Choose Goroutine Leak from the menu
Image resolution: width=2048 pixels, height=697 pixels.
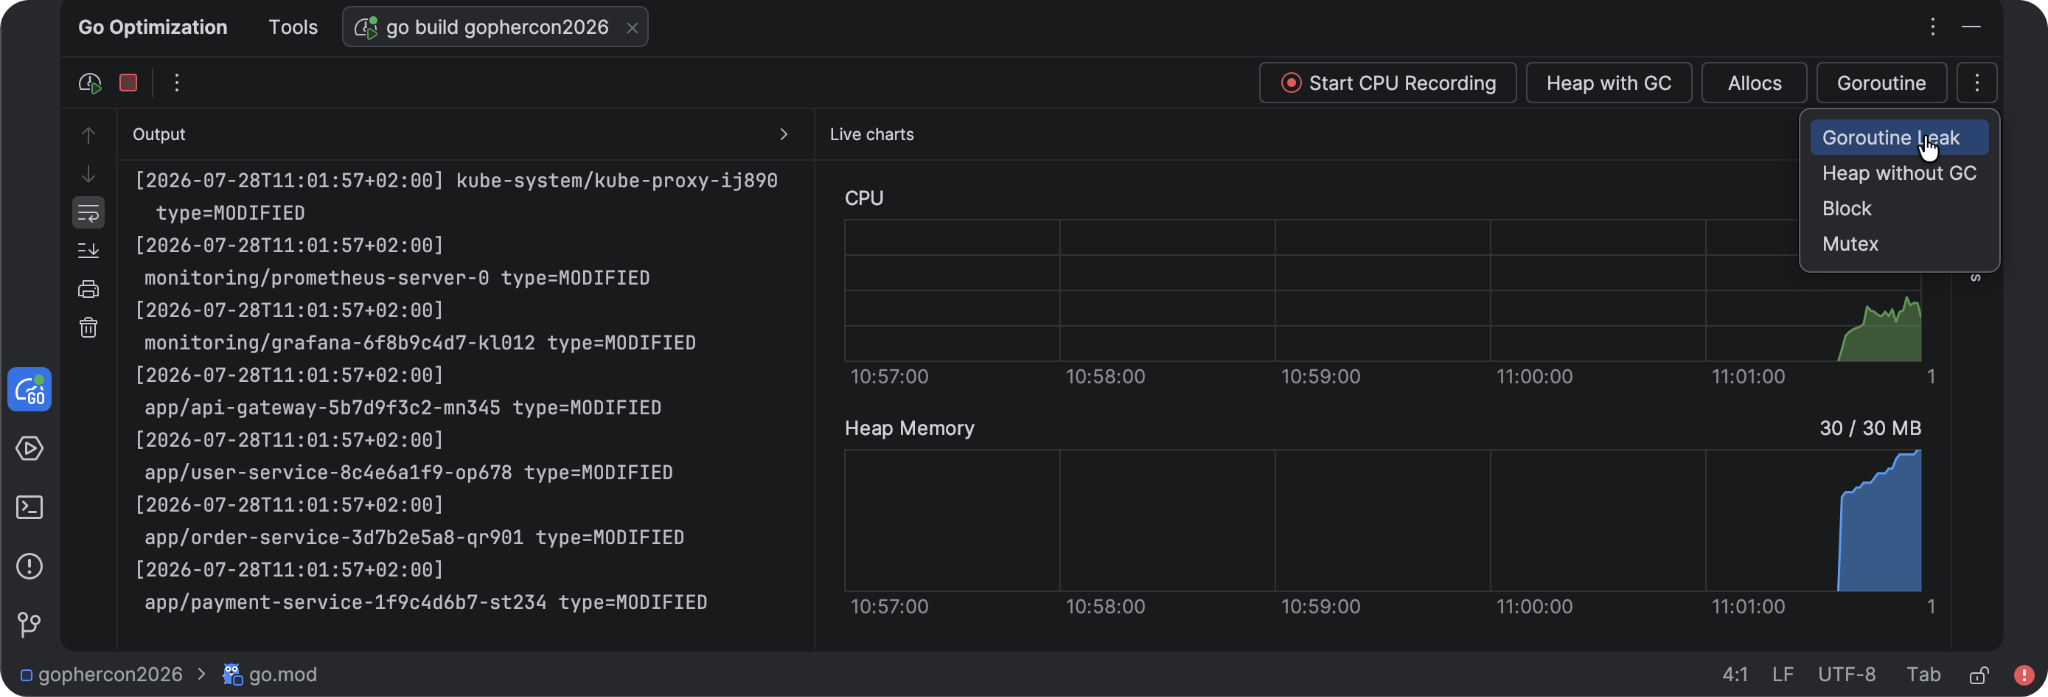pyautogui.click(x=1899, y=138)
